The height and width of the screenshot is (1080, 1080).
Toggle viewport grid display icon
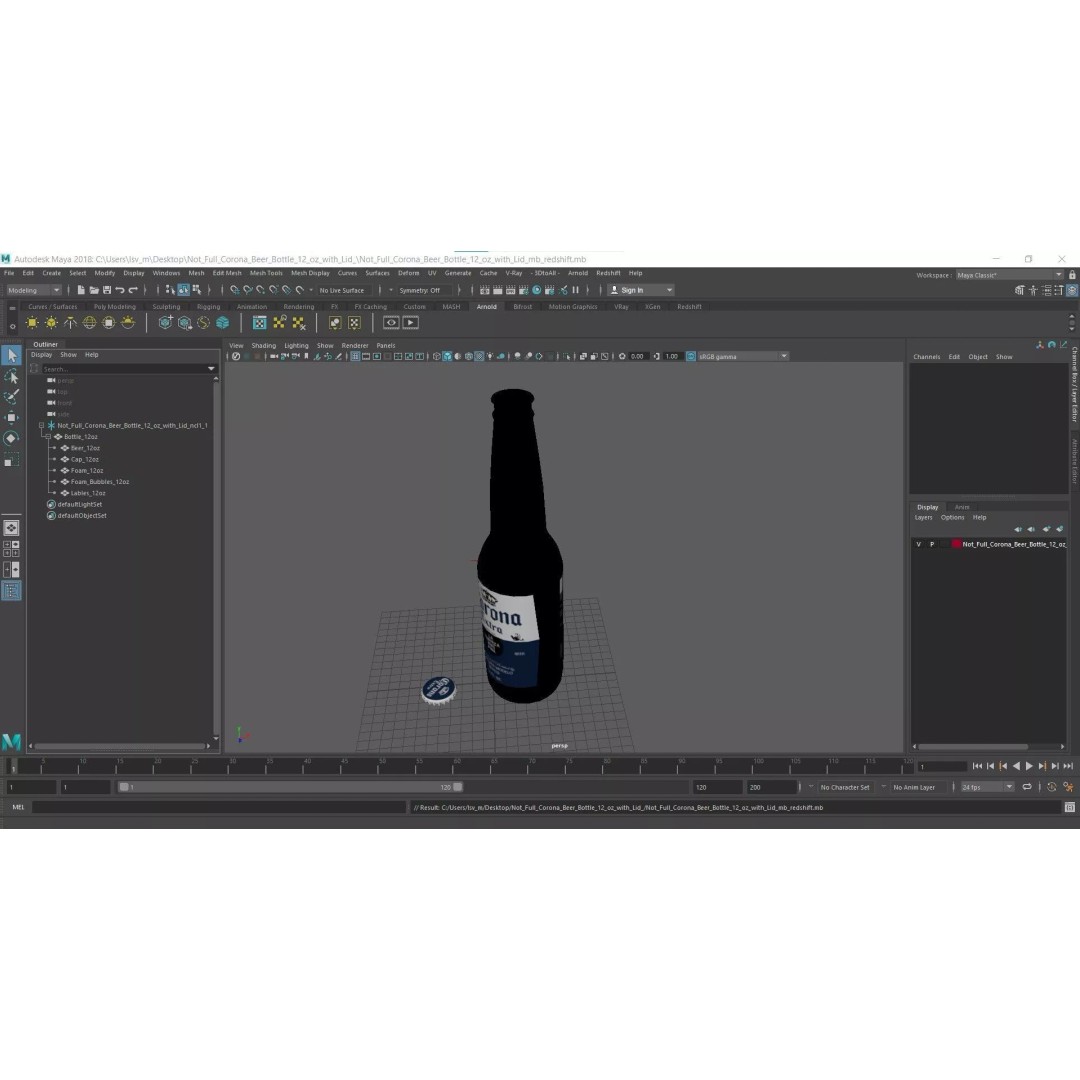click(x=355, y=356)
